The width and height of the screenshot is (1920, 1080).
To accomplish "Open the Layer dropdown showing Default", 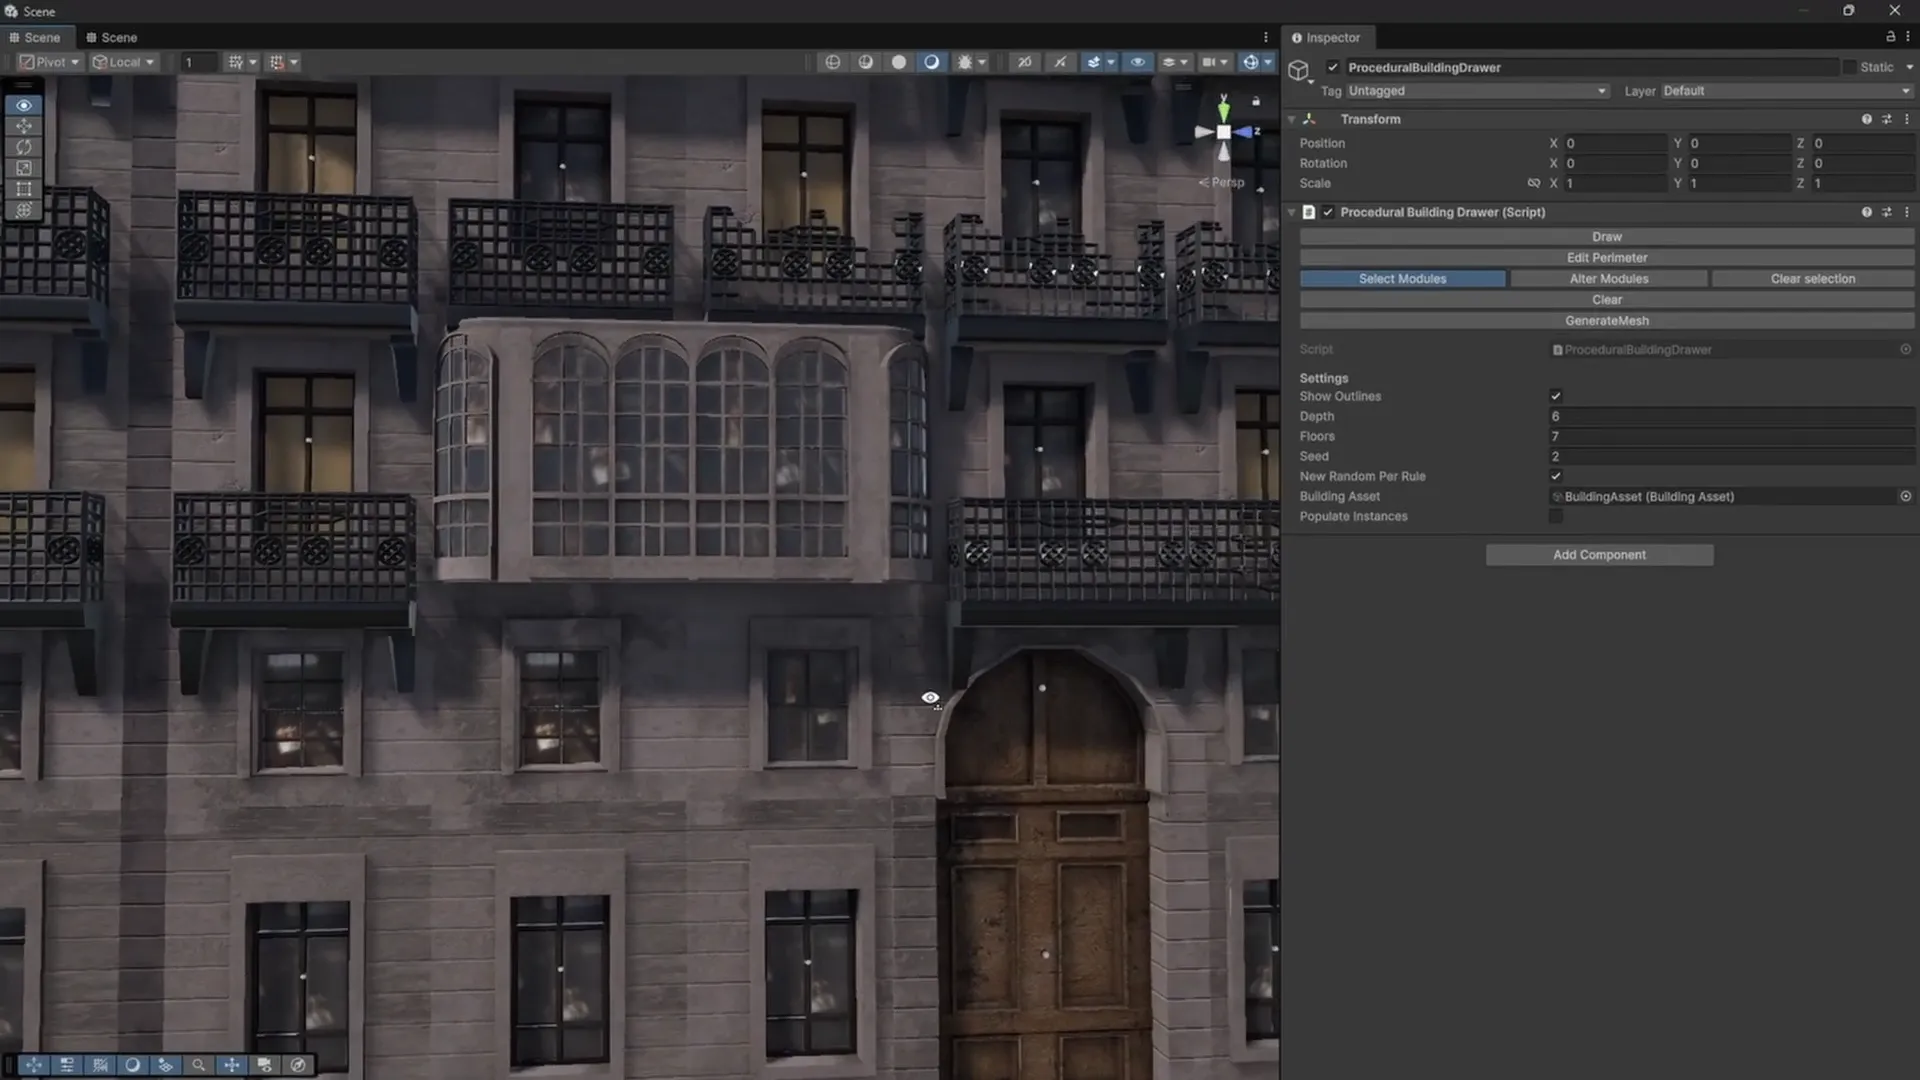I will coord(1786,91).
